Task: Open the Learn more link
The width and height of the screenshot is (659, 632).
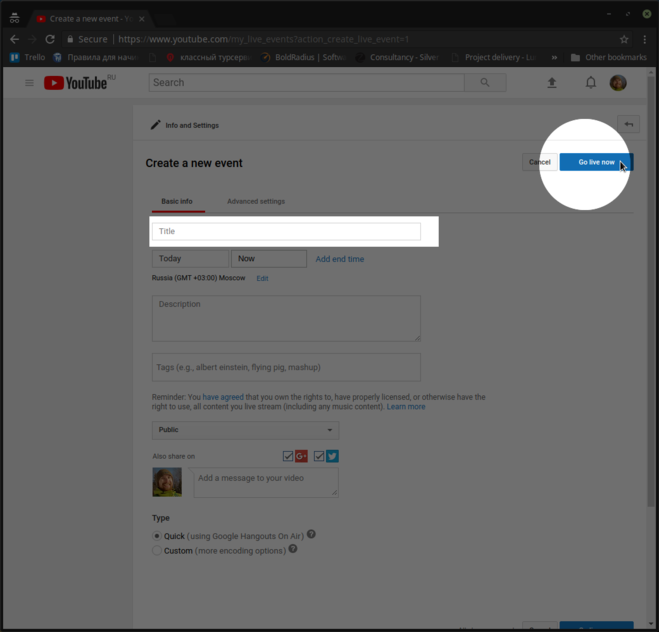Action: click(x=406, y=406)
